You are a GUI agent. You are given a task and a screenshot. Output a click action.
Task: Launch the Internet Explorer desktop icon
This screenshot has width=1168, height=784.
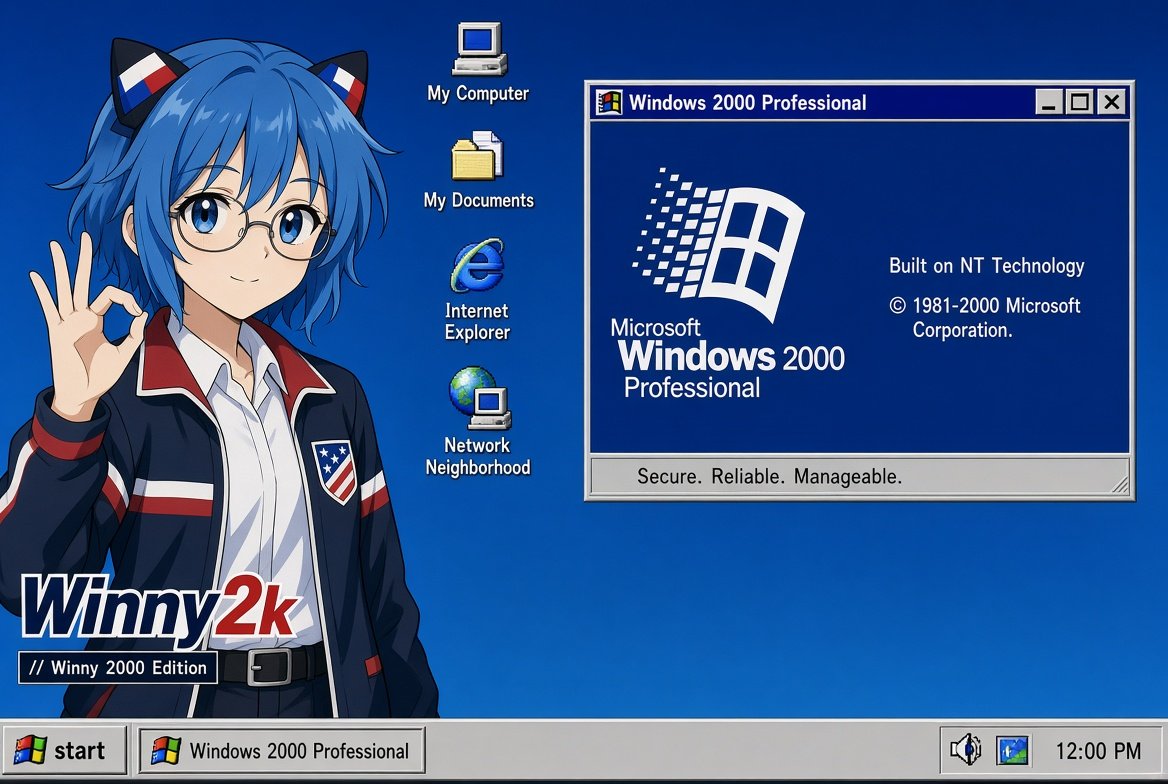pyautogui.click(x=477, y=265)
